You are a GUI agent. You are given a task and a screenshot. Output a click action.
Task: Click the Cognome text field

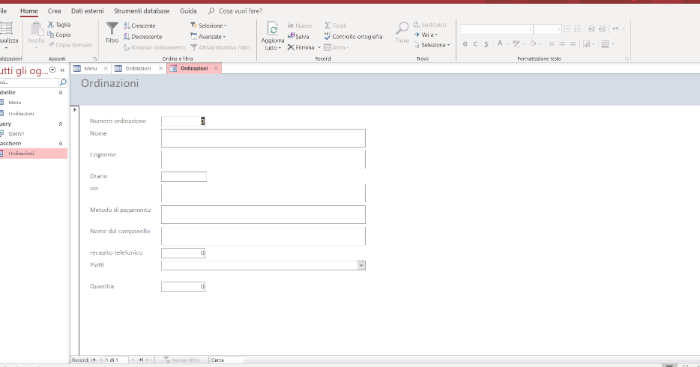click(x=263, y=159)
